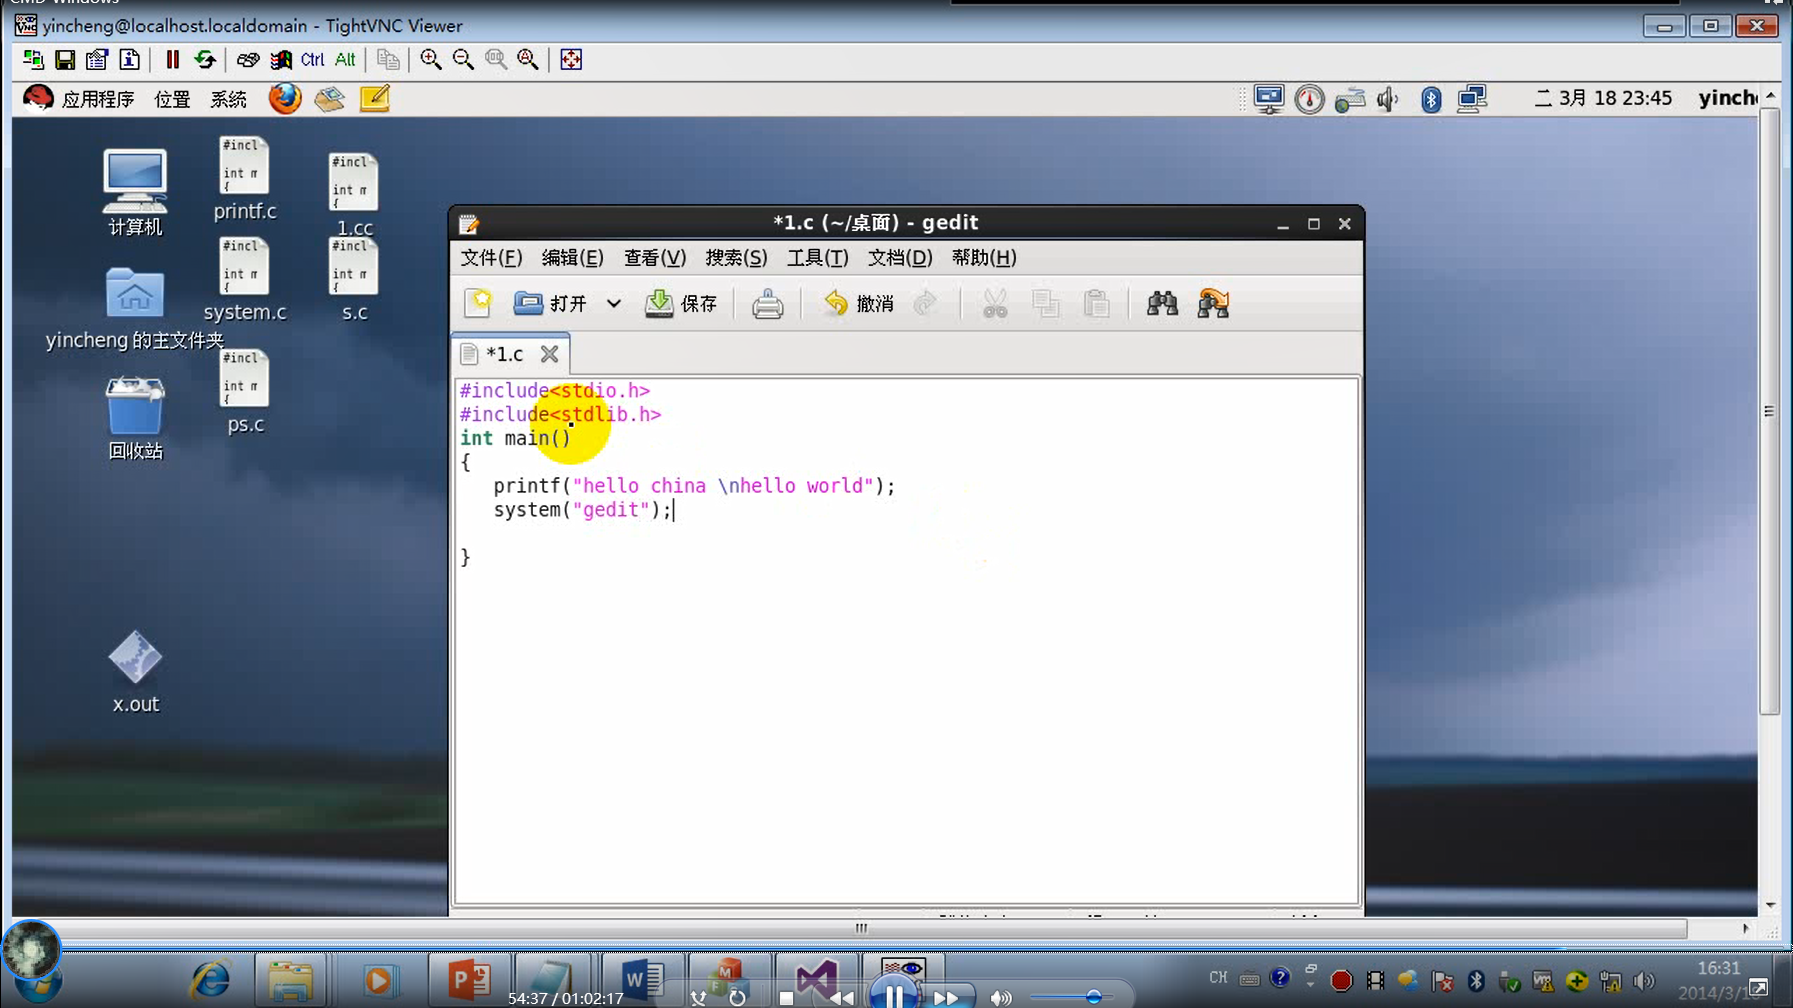The width and height of the screenshot is (1793, 1008).
Task: Click the TightVNC horizontal scrollbar
Action: pos(861,929)
